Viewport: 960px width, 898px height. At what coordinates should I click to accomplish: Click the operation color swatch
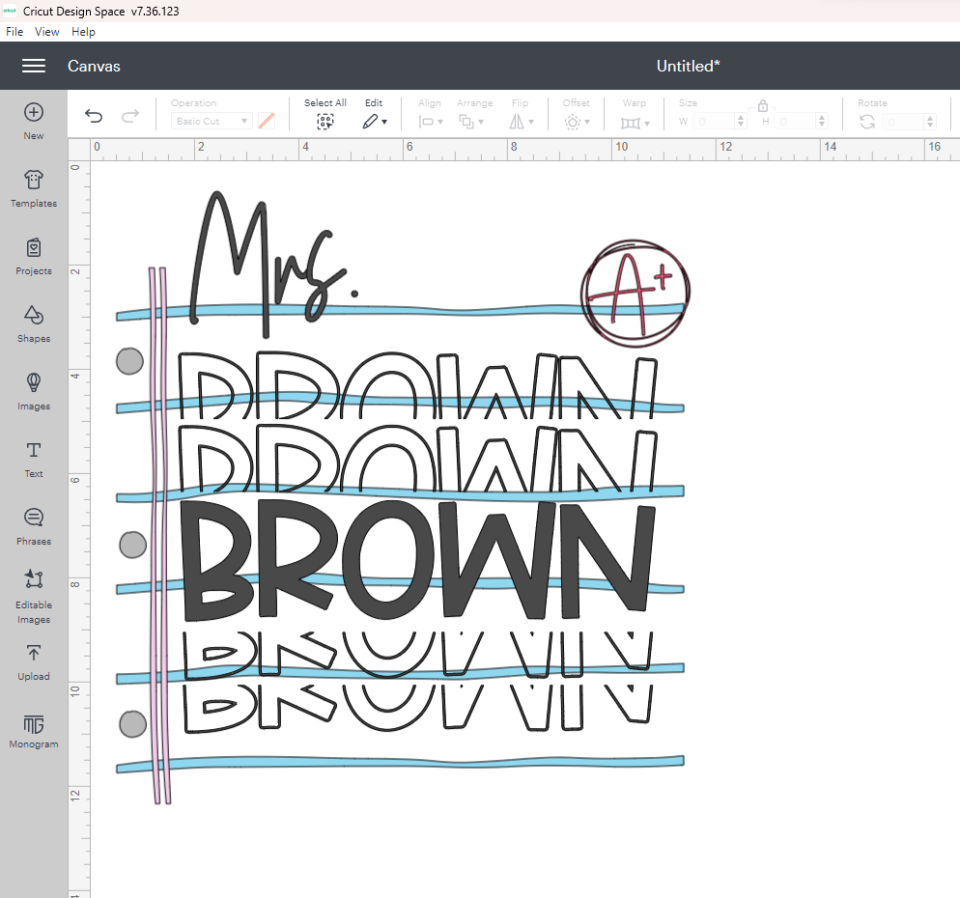266,121
